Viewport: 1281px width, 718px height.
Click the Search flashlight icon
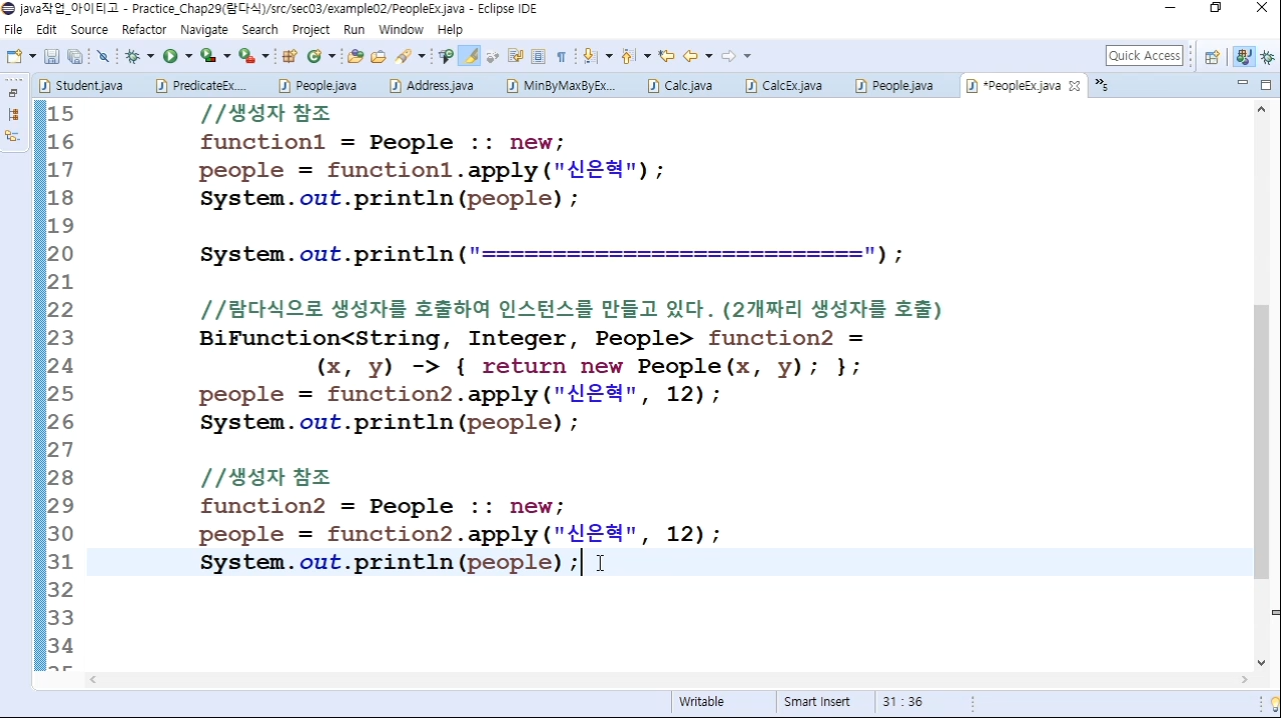click(403, 56)
